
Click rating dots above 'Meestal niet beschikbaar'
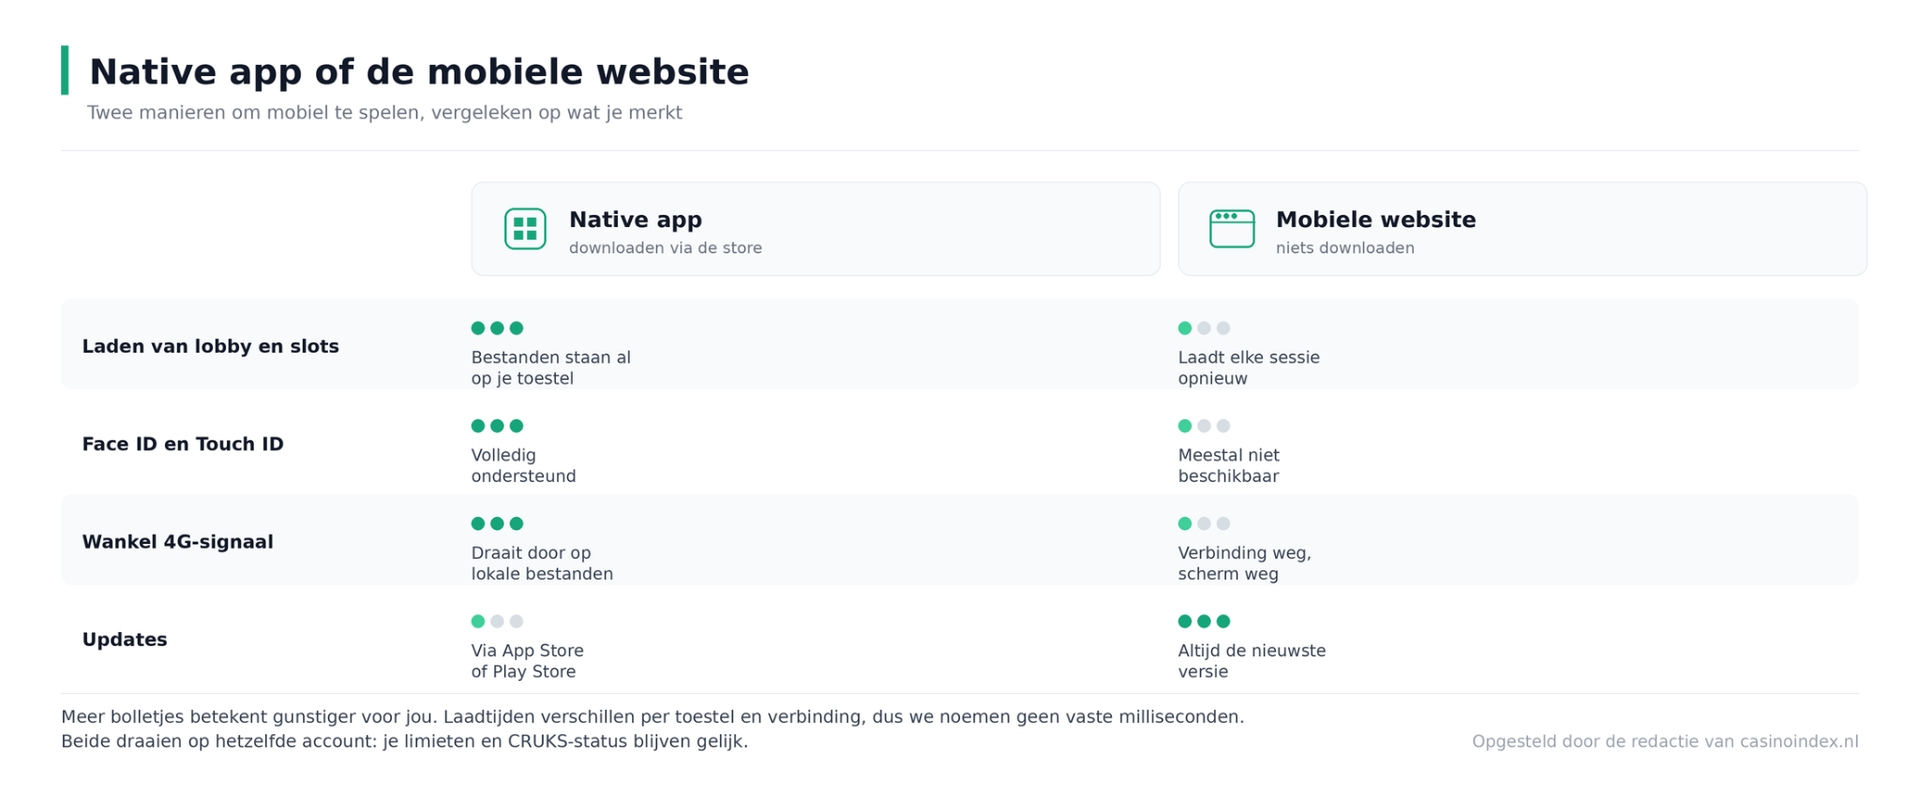1204,426
